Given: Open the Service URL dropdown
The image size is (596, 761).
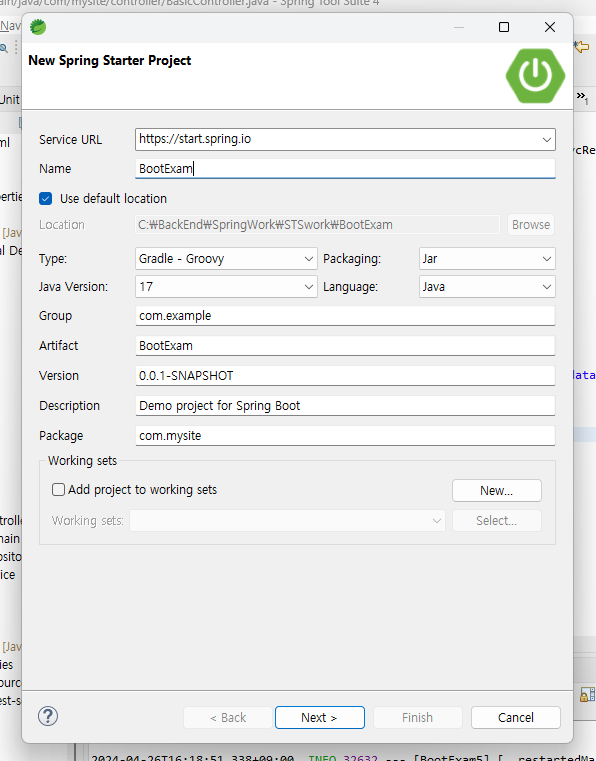Looking at the screenshot, I should [546, 140].
